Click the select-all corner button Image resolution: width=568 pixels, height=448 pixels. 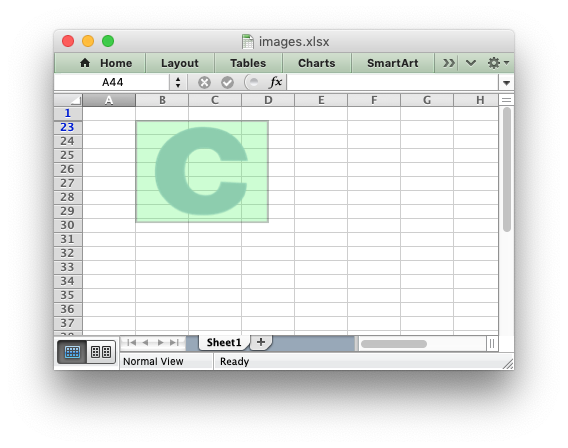pyautogui.click(x=68, y=100)
